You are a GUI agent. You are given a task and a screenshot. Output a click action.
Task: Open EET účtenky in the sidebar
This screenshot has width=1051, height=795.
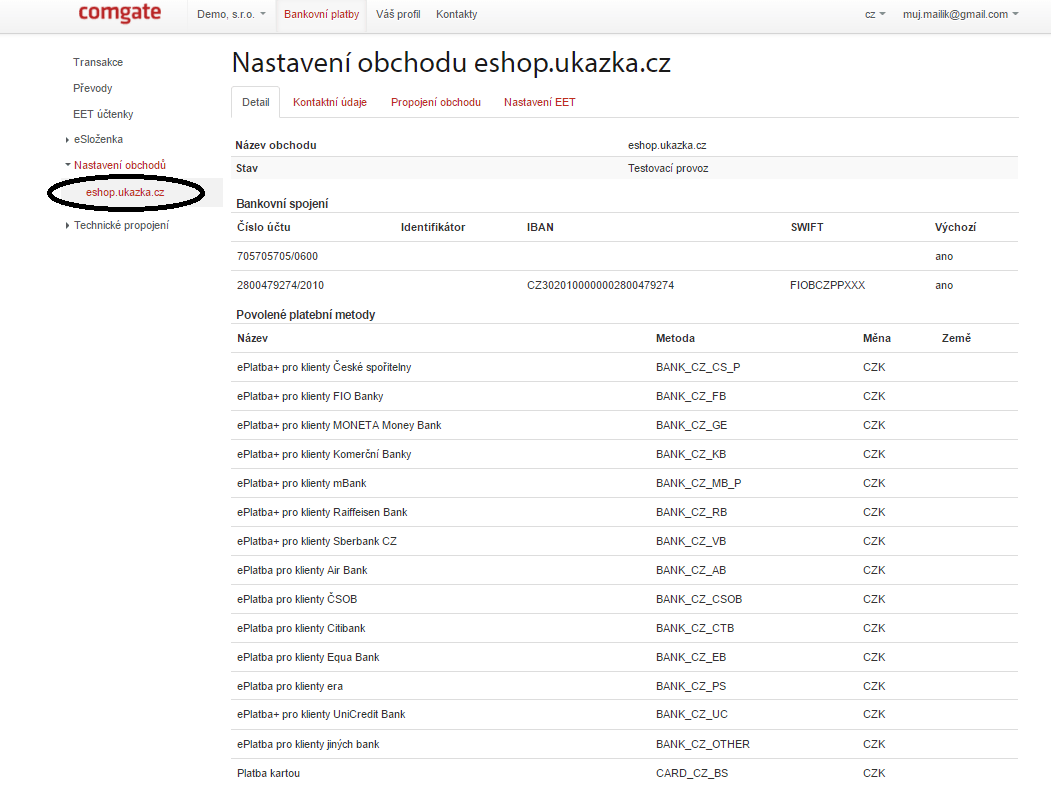(103, 114)
